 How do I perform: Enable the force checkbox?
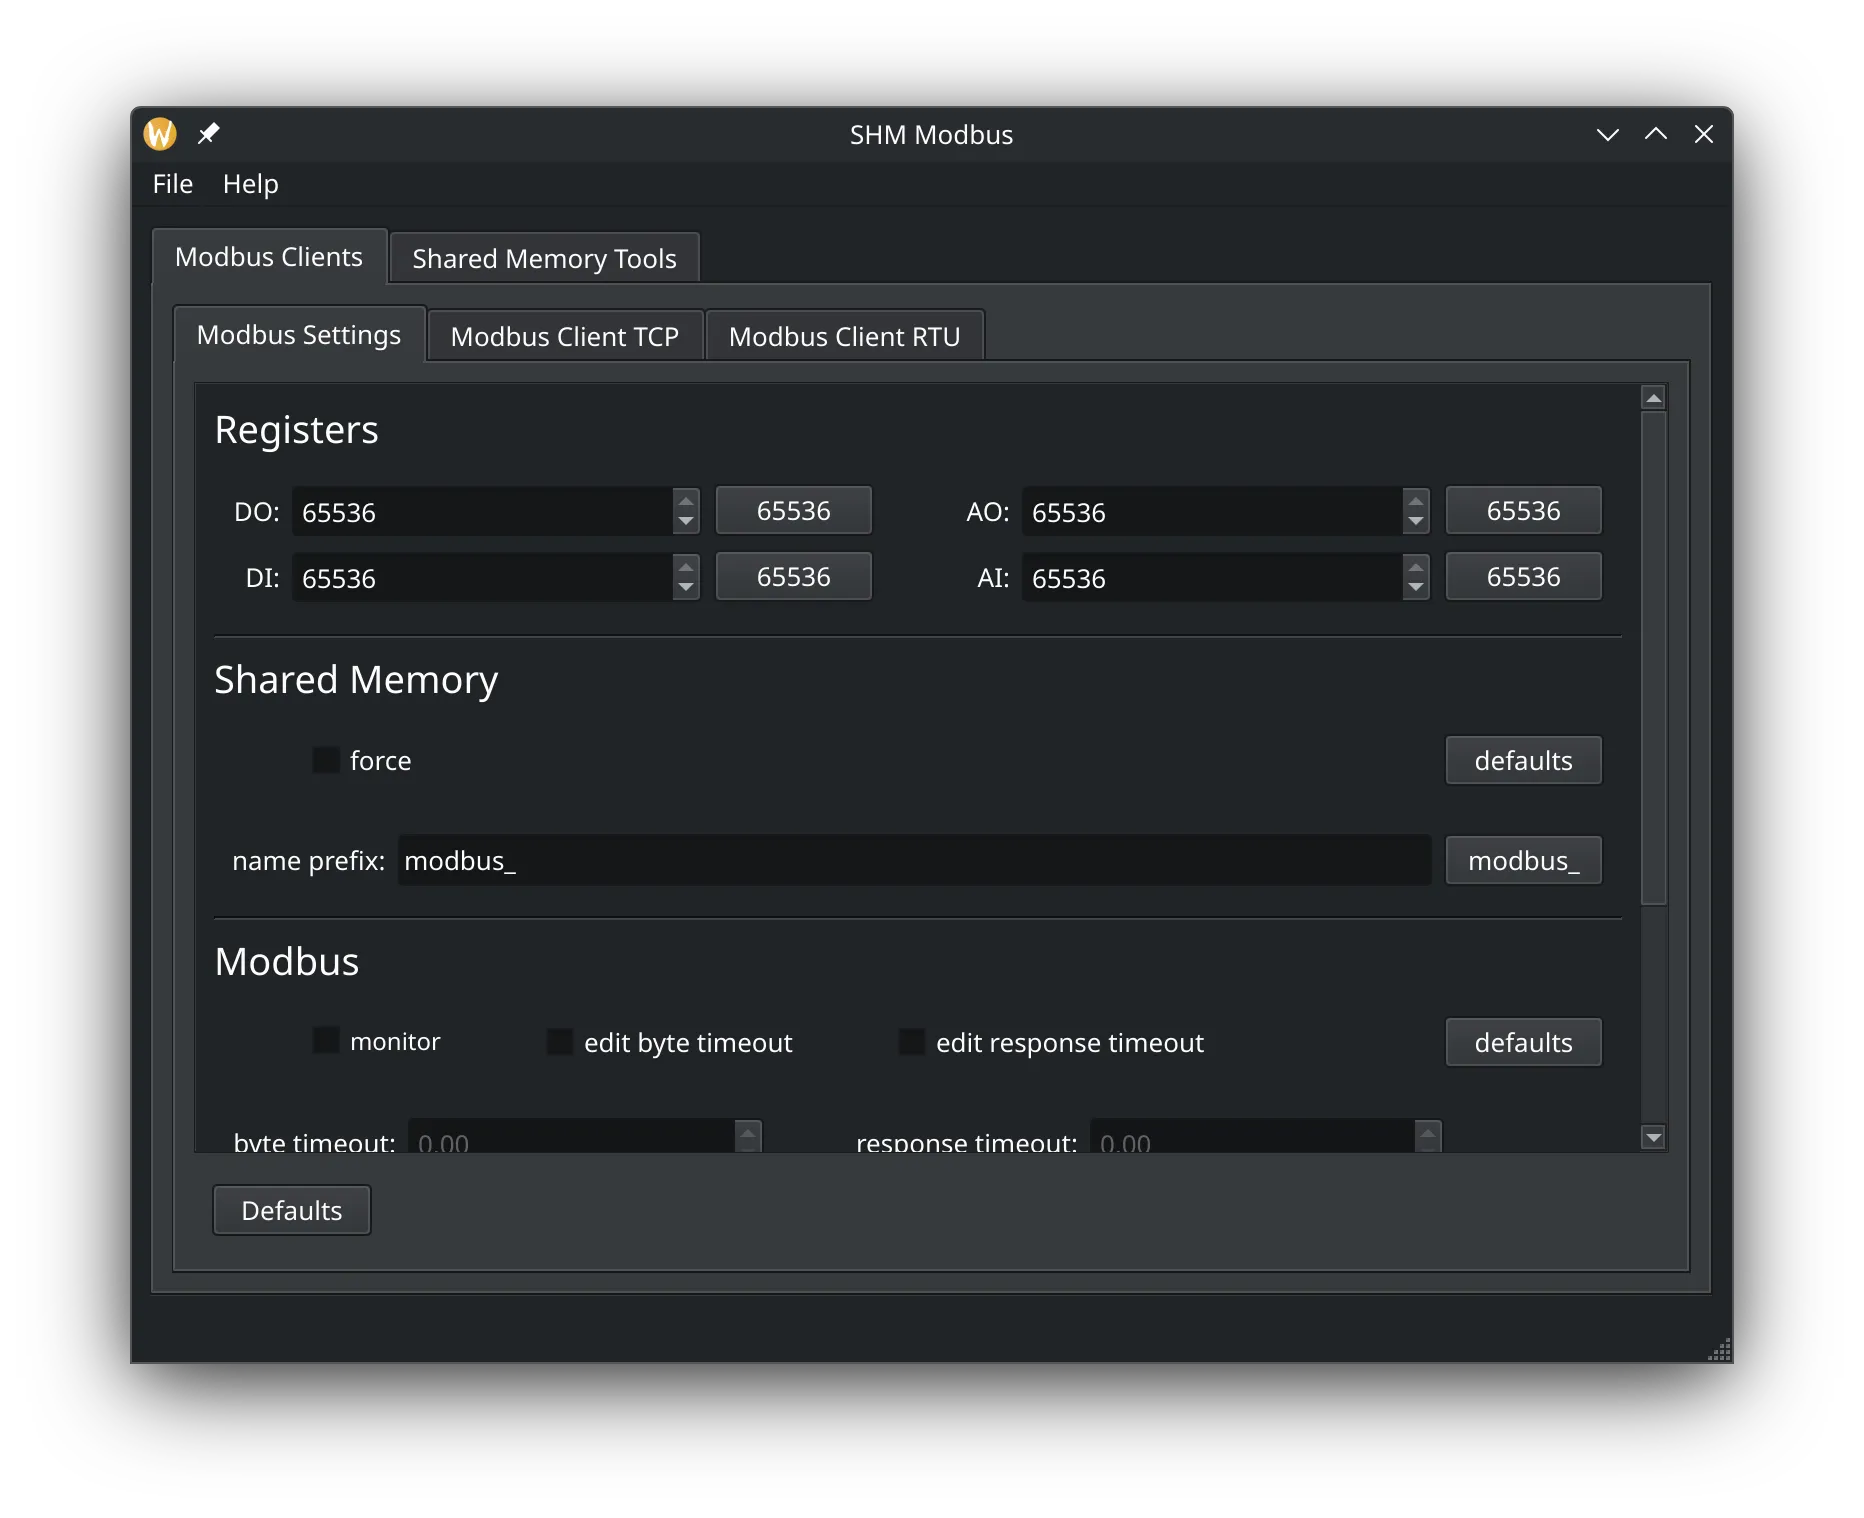pyautogui.click(x=326, y=760)
